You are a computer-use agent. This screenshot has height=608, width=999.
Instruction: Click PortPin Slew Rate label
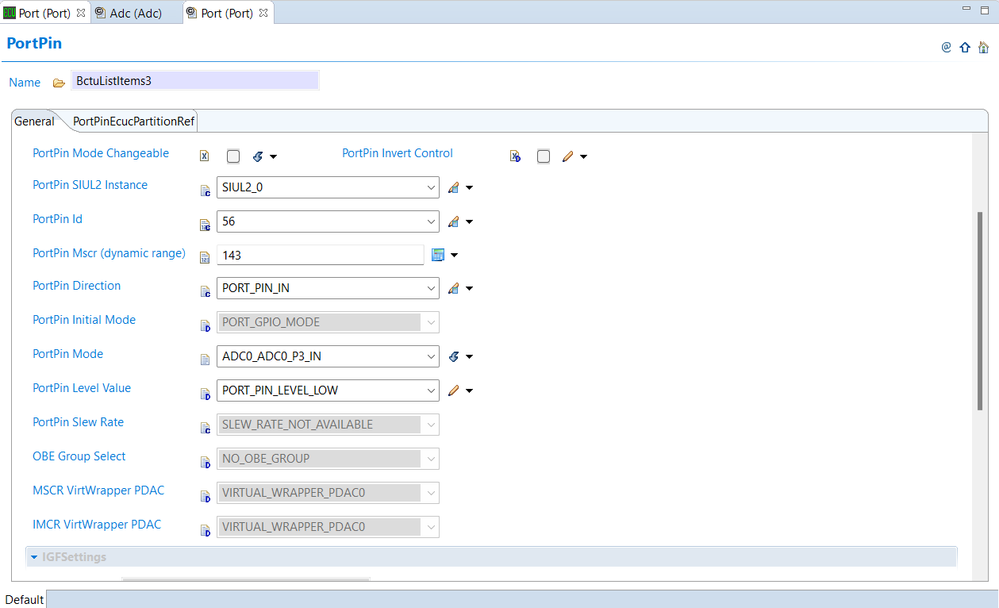click(78, 422)
